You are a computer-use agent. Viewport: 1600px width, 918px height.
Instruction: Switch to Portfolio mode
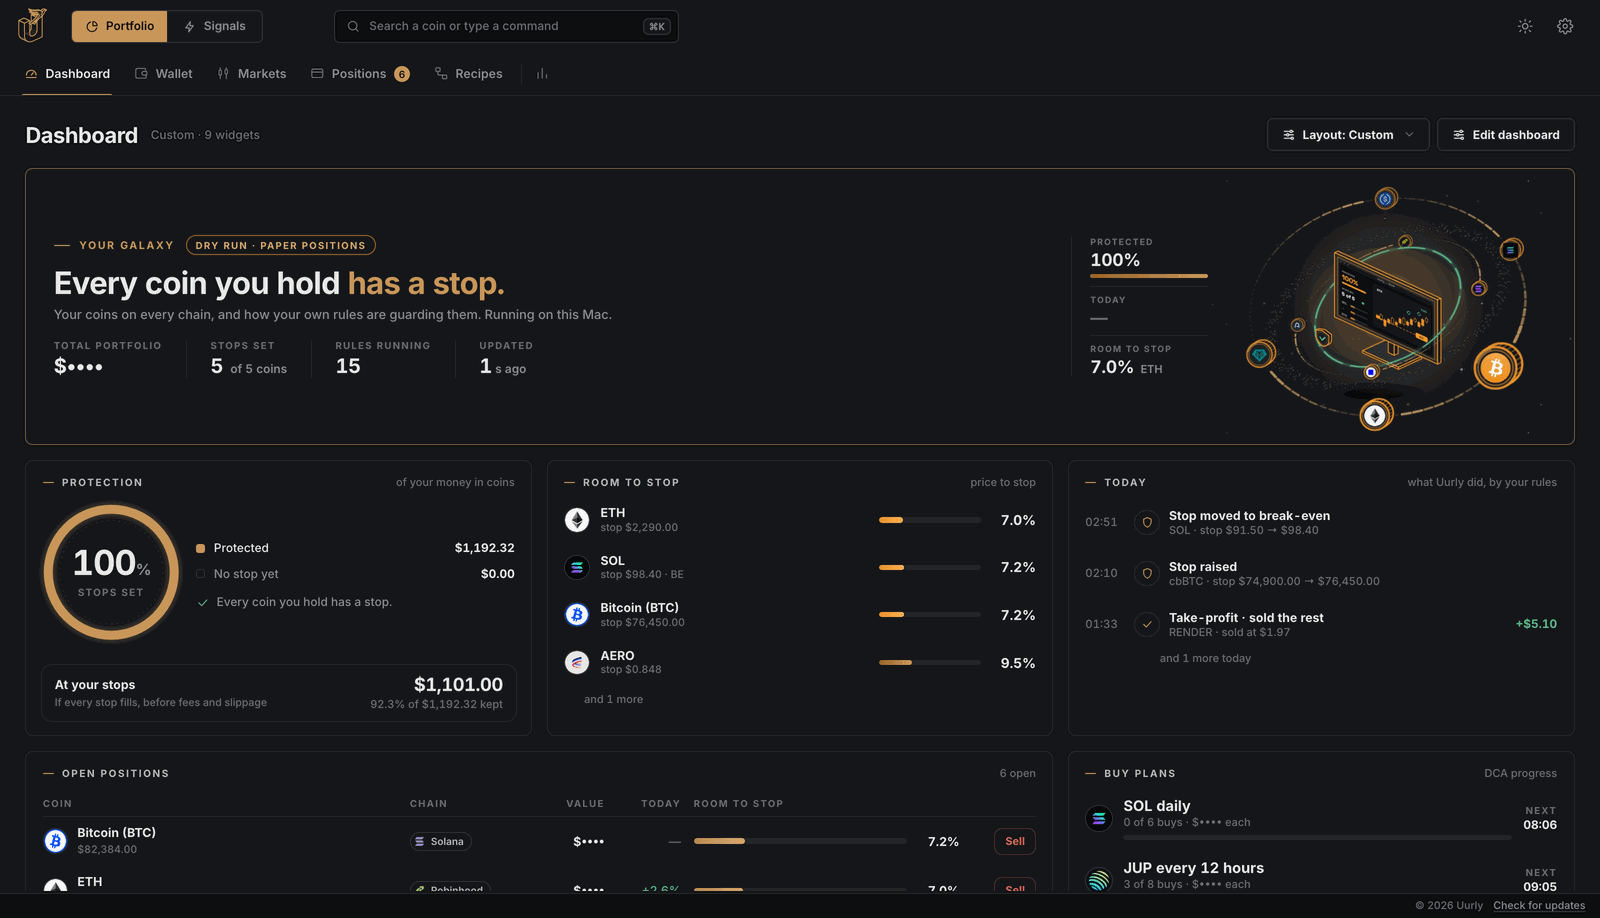120,26
